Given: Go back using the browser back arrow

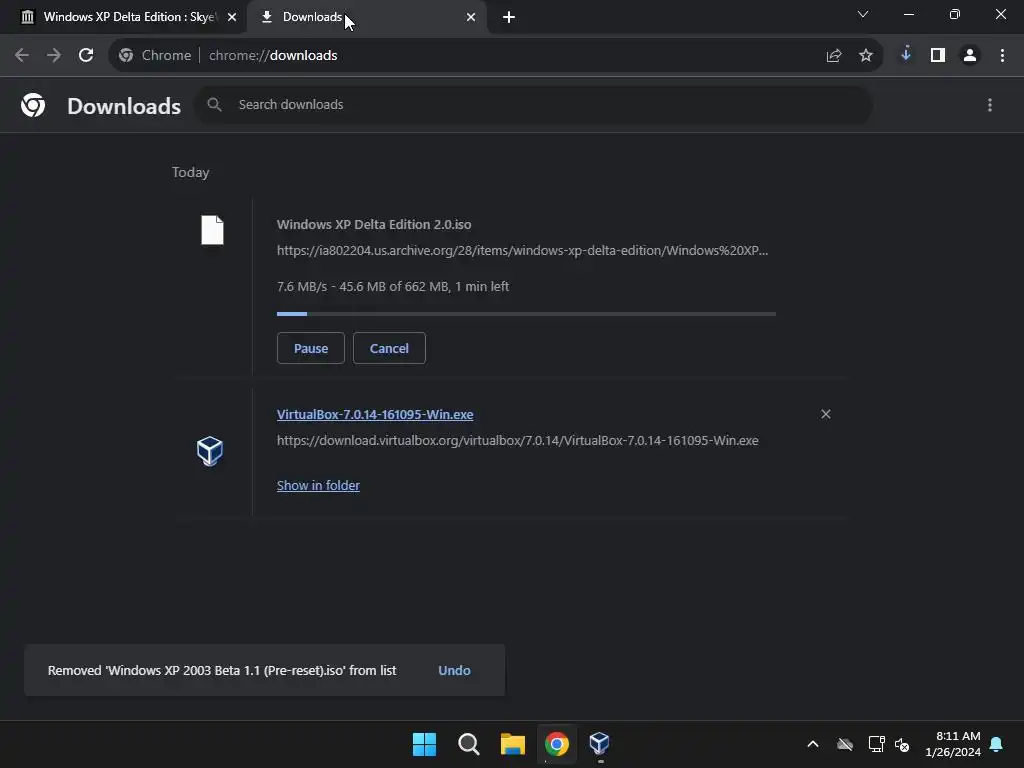Looking at the screenshot, I should [22, 56].
